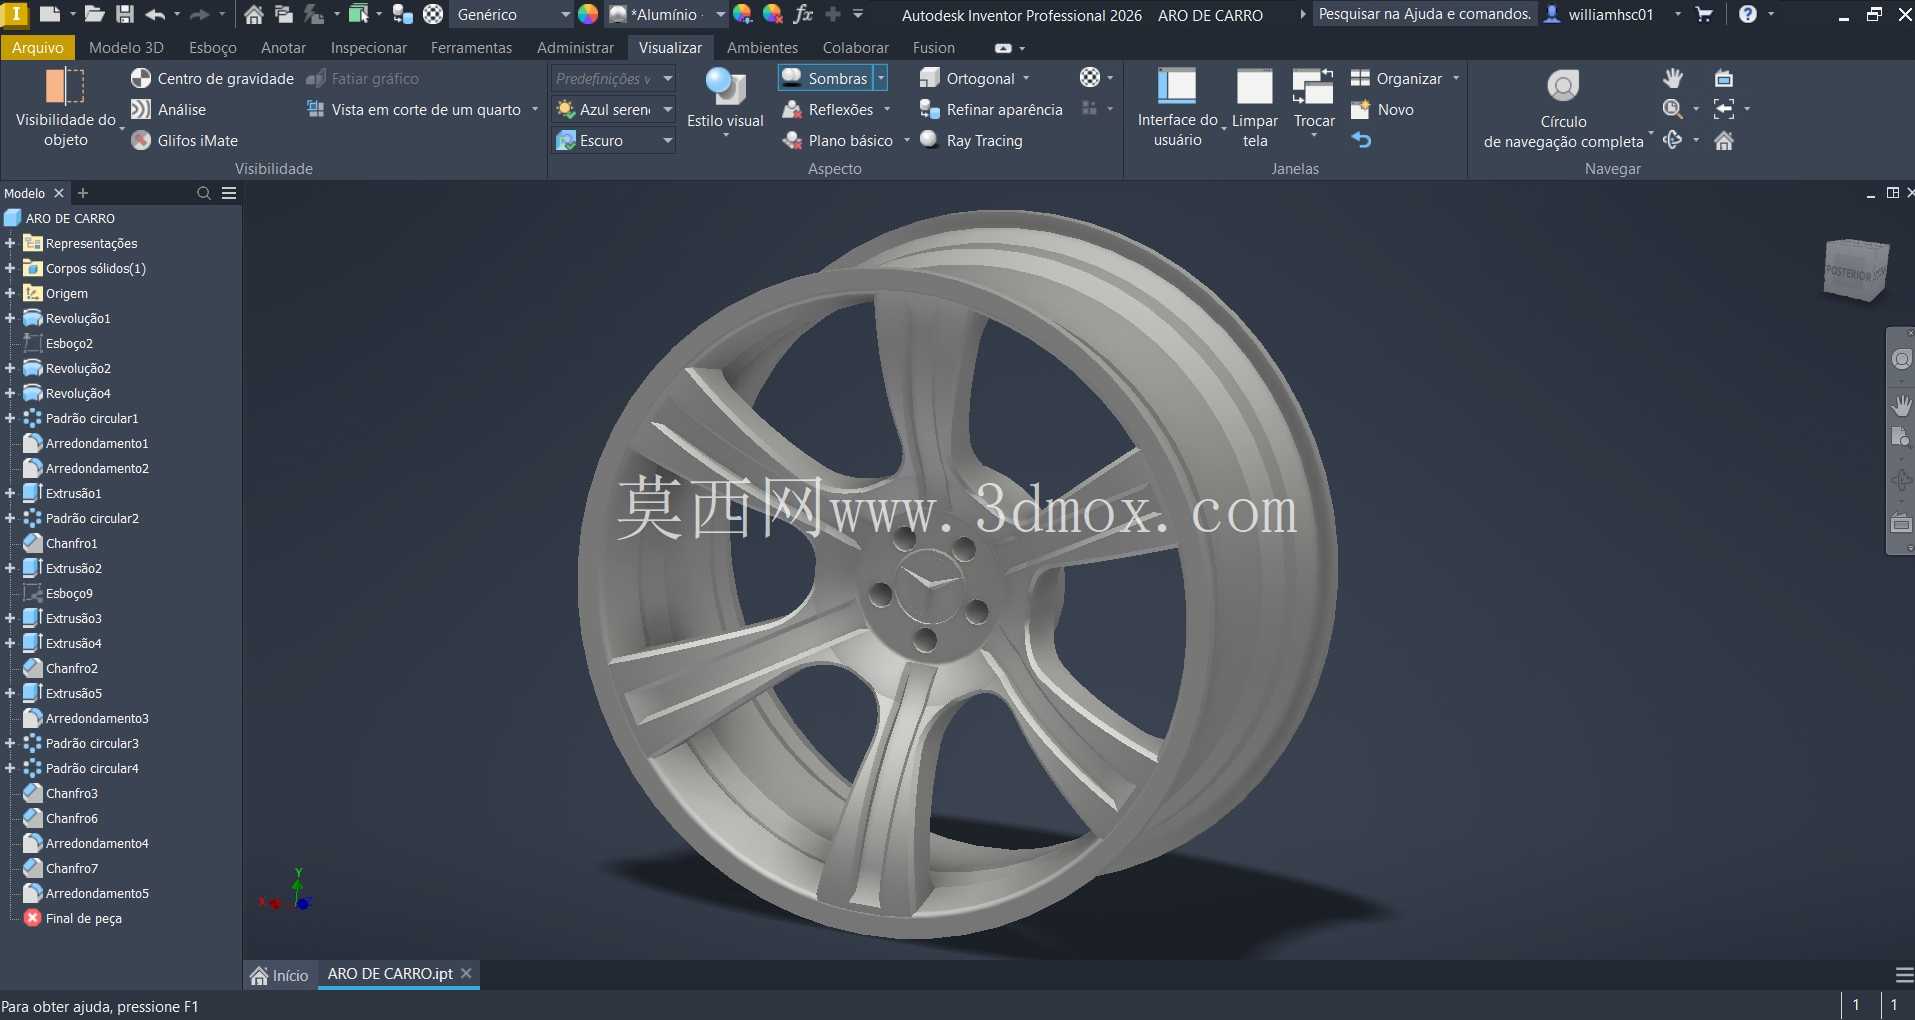Click Limpar tela button
Screen dimensions: 1915x1020
(x=1255, y=108)
